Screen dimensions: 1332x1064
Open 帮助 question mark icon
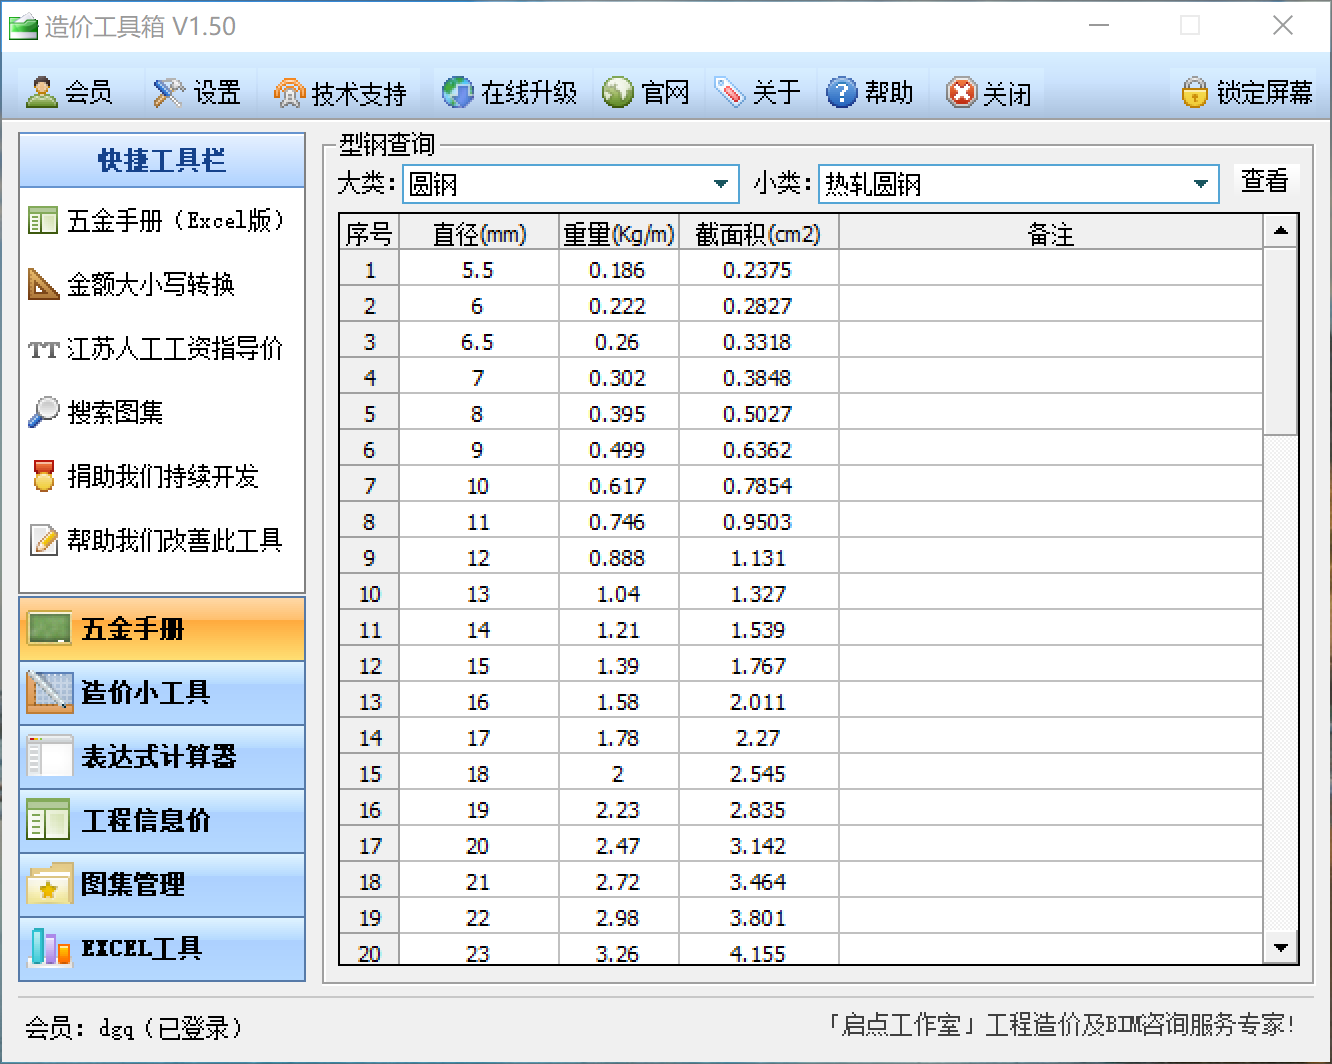(842, 93)
